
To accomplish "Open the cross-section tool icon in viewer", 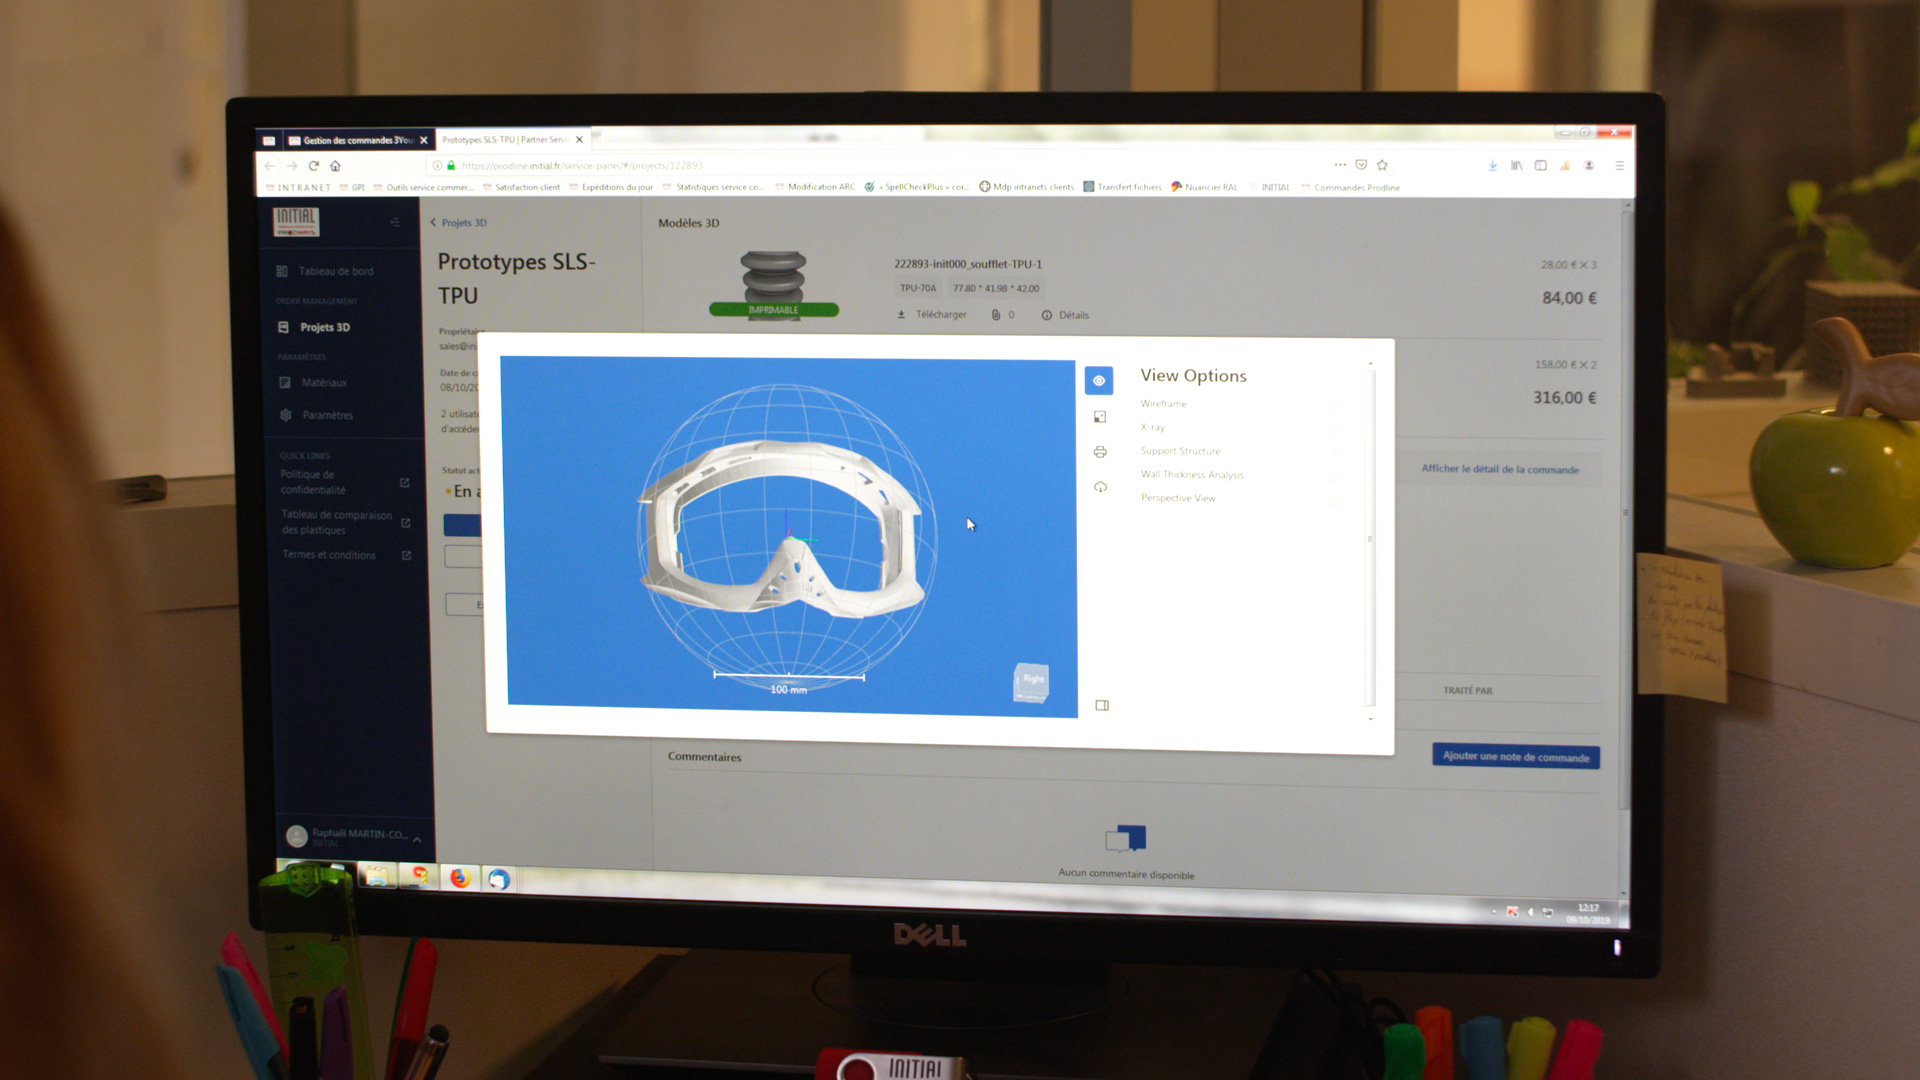I will [x=1100, y=417].
